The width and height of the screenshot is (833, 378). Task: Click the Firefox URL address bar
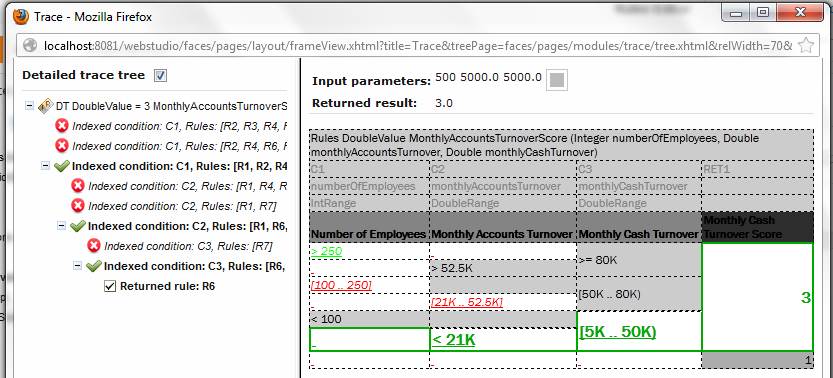click(x=417, y=46)
